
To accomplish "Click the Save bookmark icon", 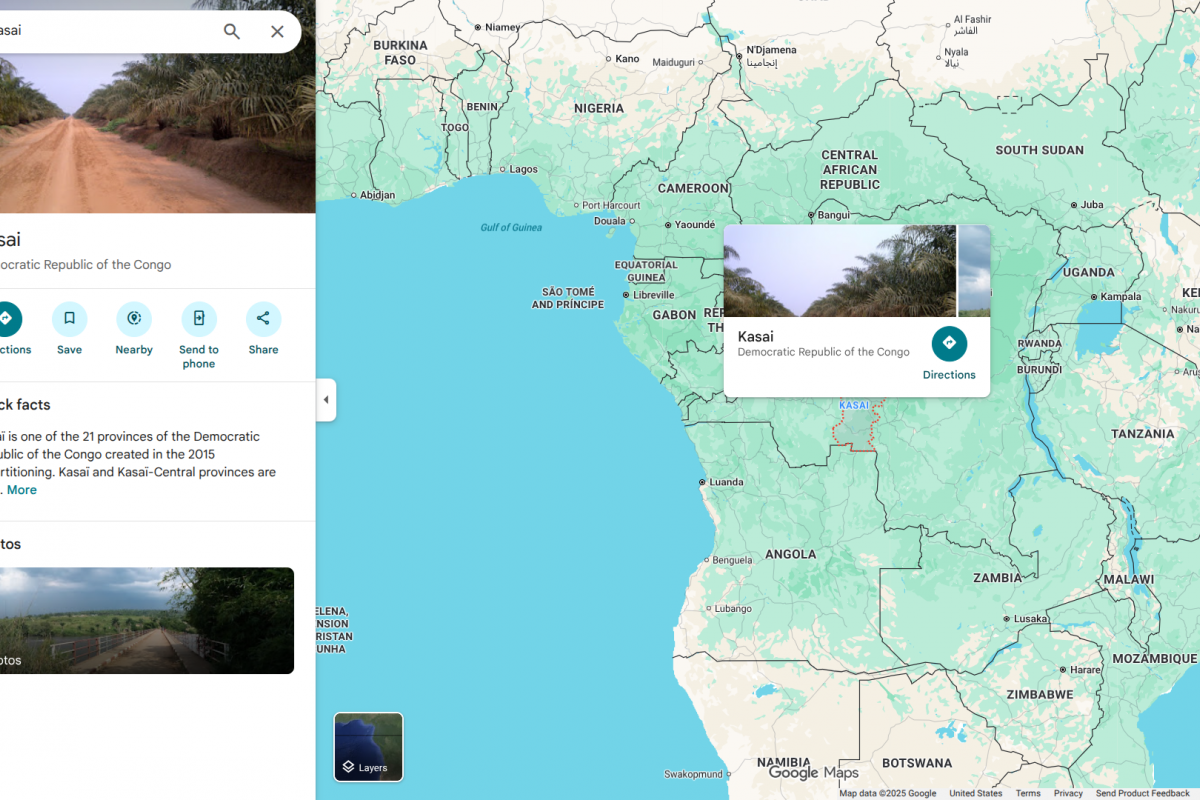I will [70, 319].
